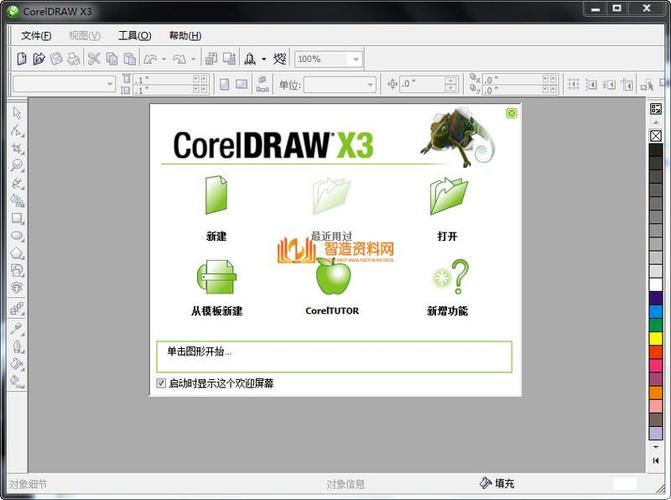671x500 pixels.
Task: Launch CorelTUTOR apple button
Action: click(x=332, y=288)
